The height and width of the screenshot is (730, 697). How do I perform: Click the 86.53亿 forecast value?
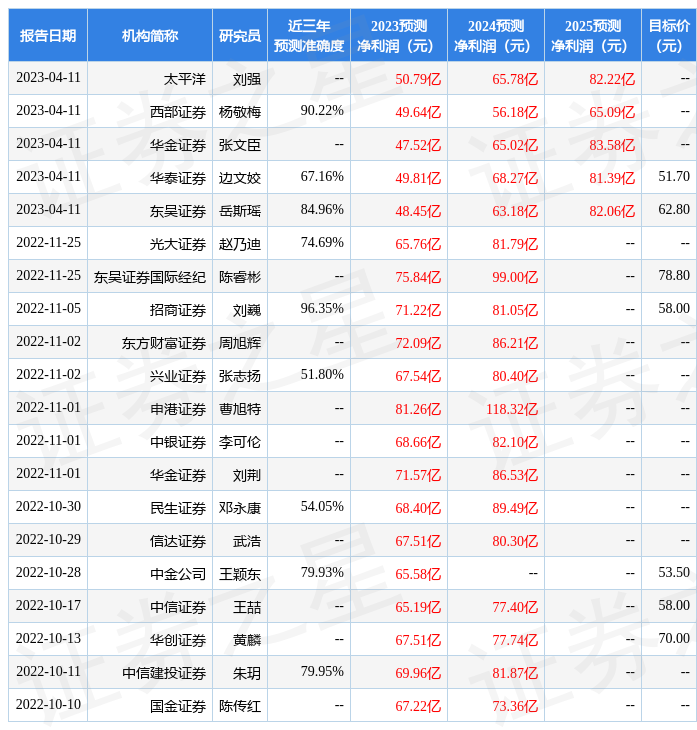tap(515, 475)
